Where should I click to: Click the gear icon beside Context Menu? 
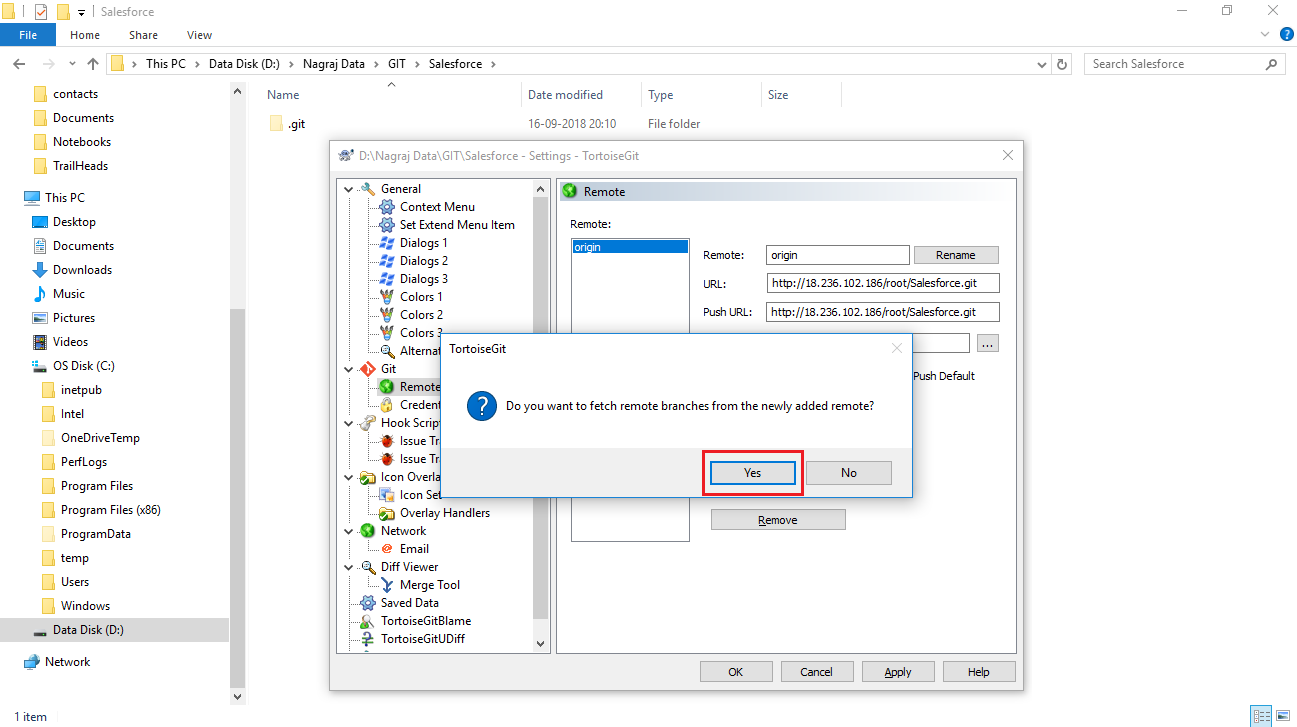[387, 207]
